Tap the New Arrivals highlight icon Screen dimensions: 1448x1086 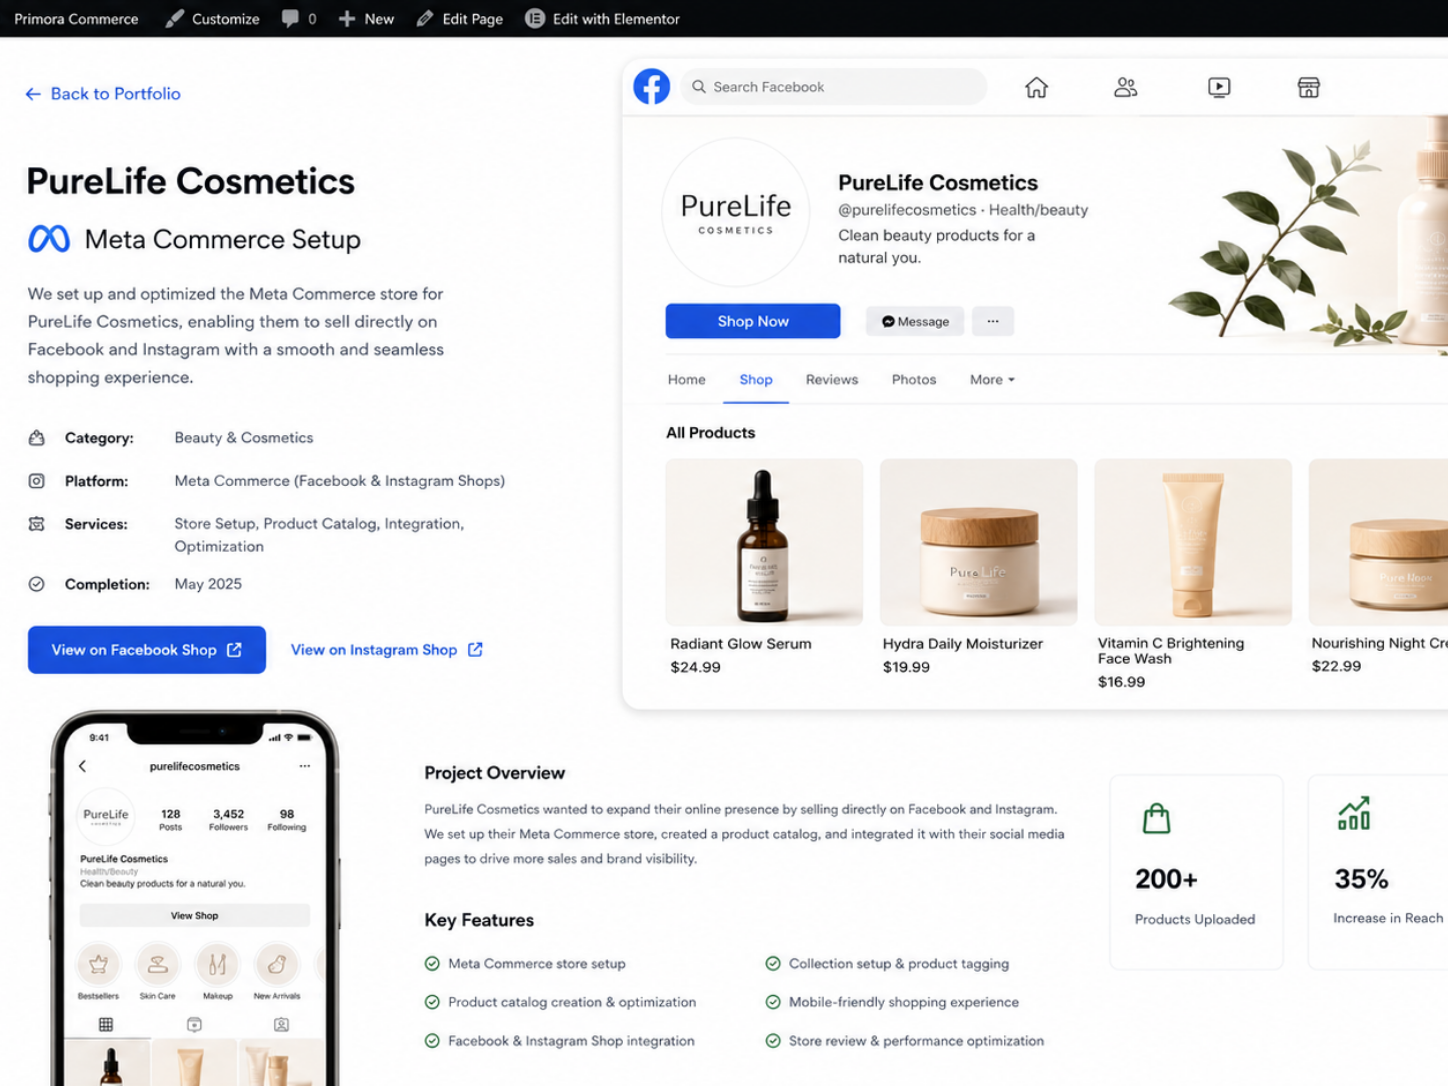click(x=277, y=964)
